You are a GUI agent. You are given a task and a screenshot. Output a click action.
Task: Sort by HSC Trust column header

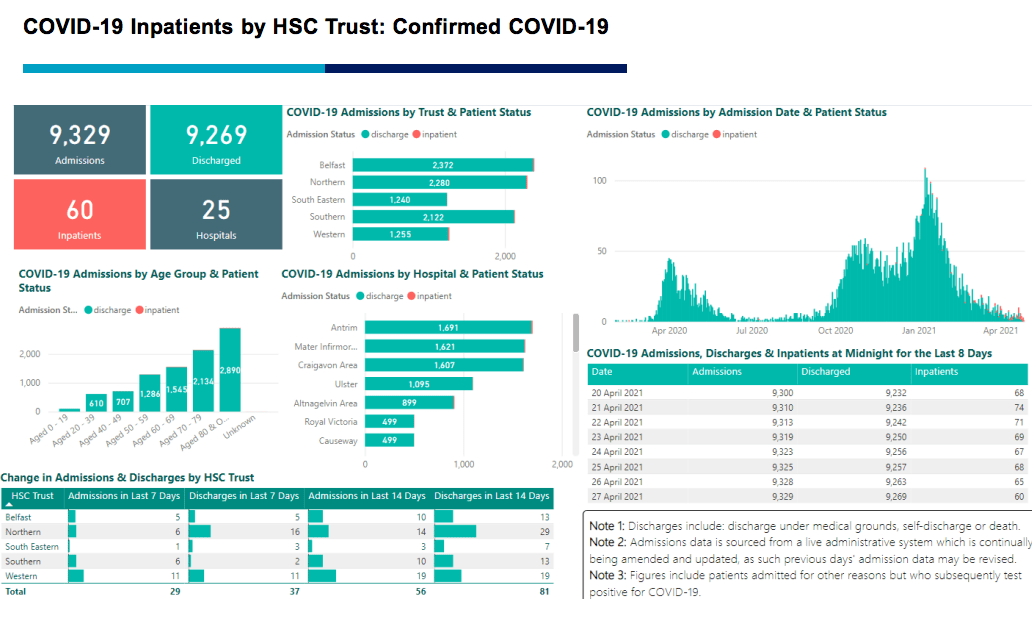pyautogui.click(x=33, y=496)
